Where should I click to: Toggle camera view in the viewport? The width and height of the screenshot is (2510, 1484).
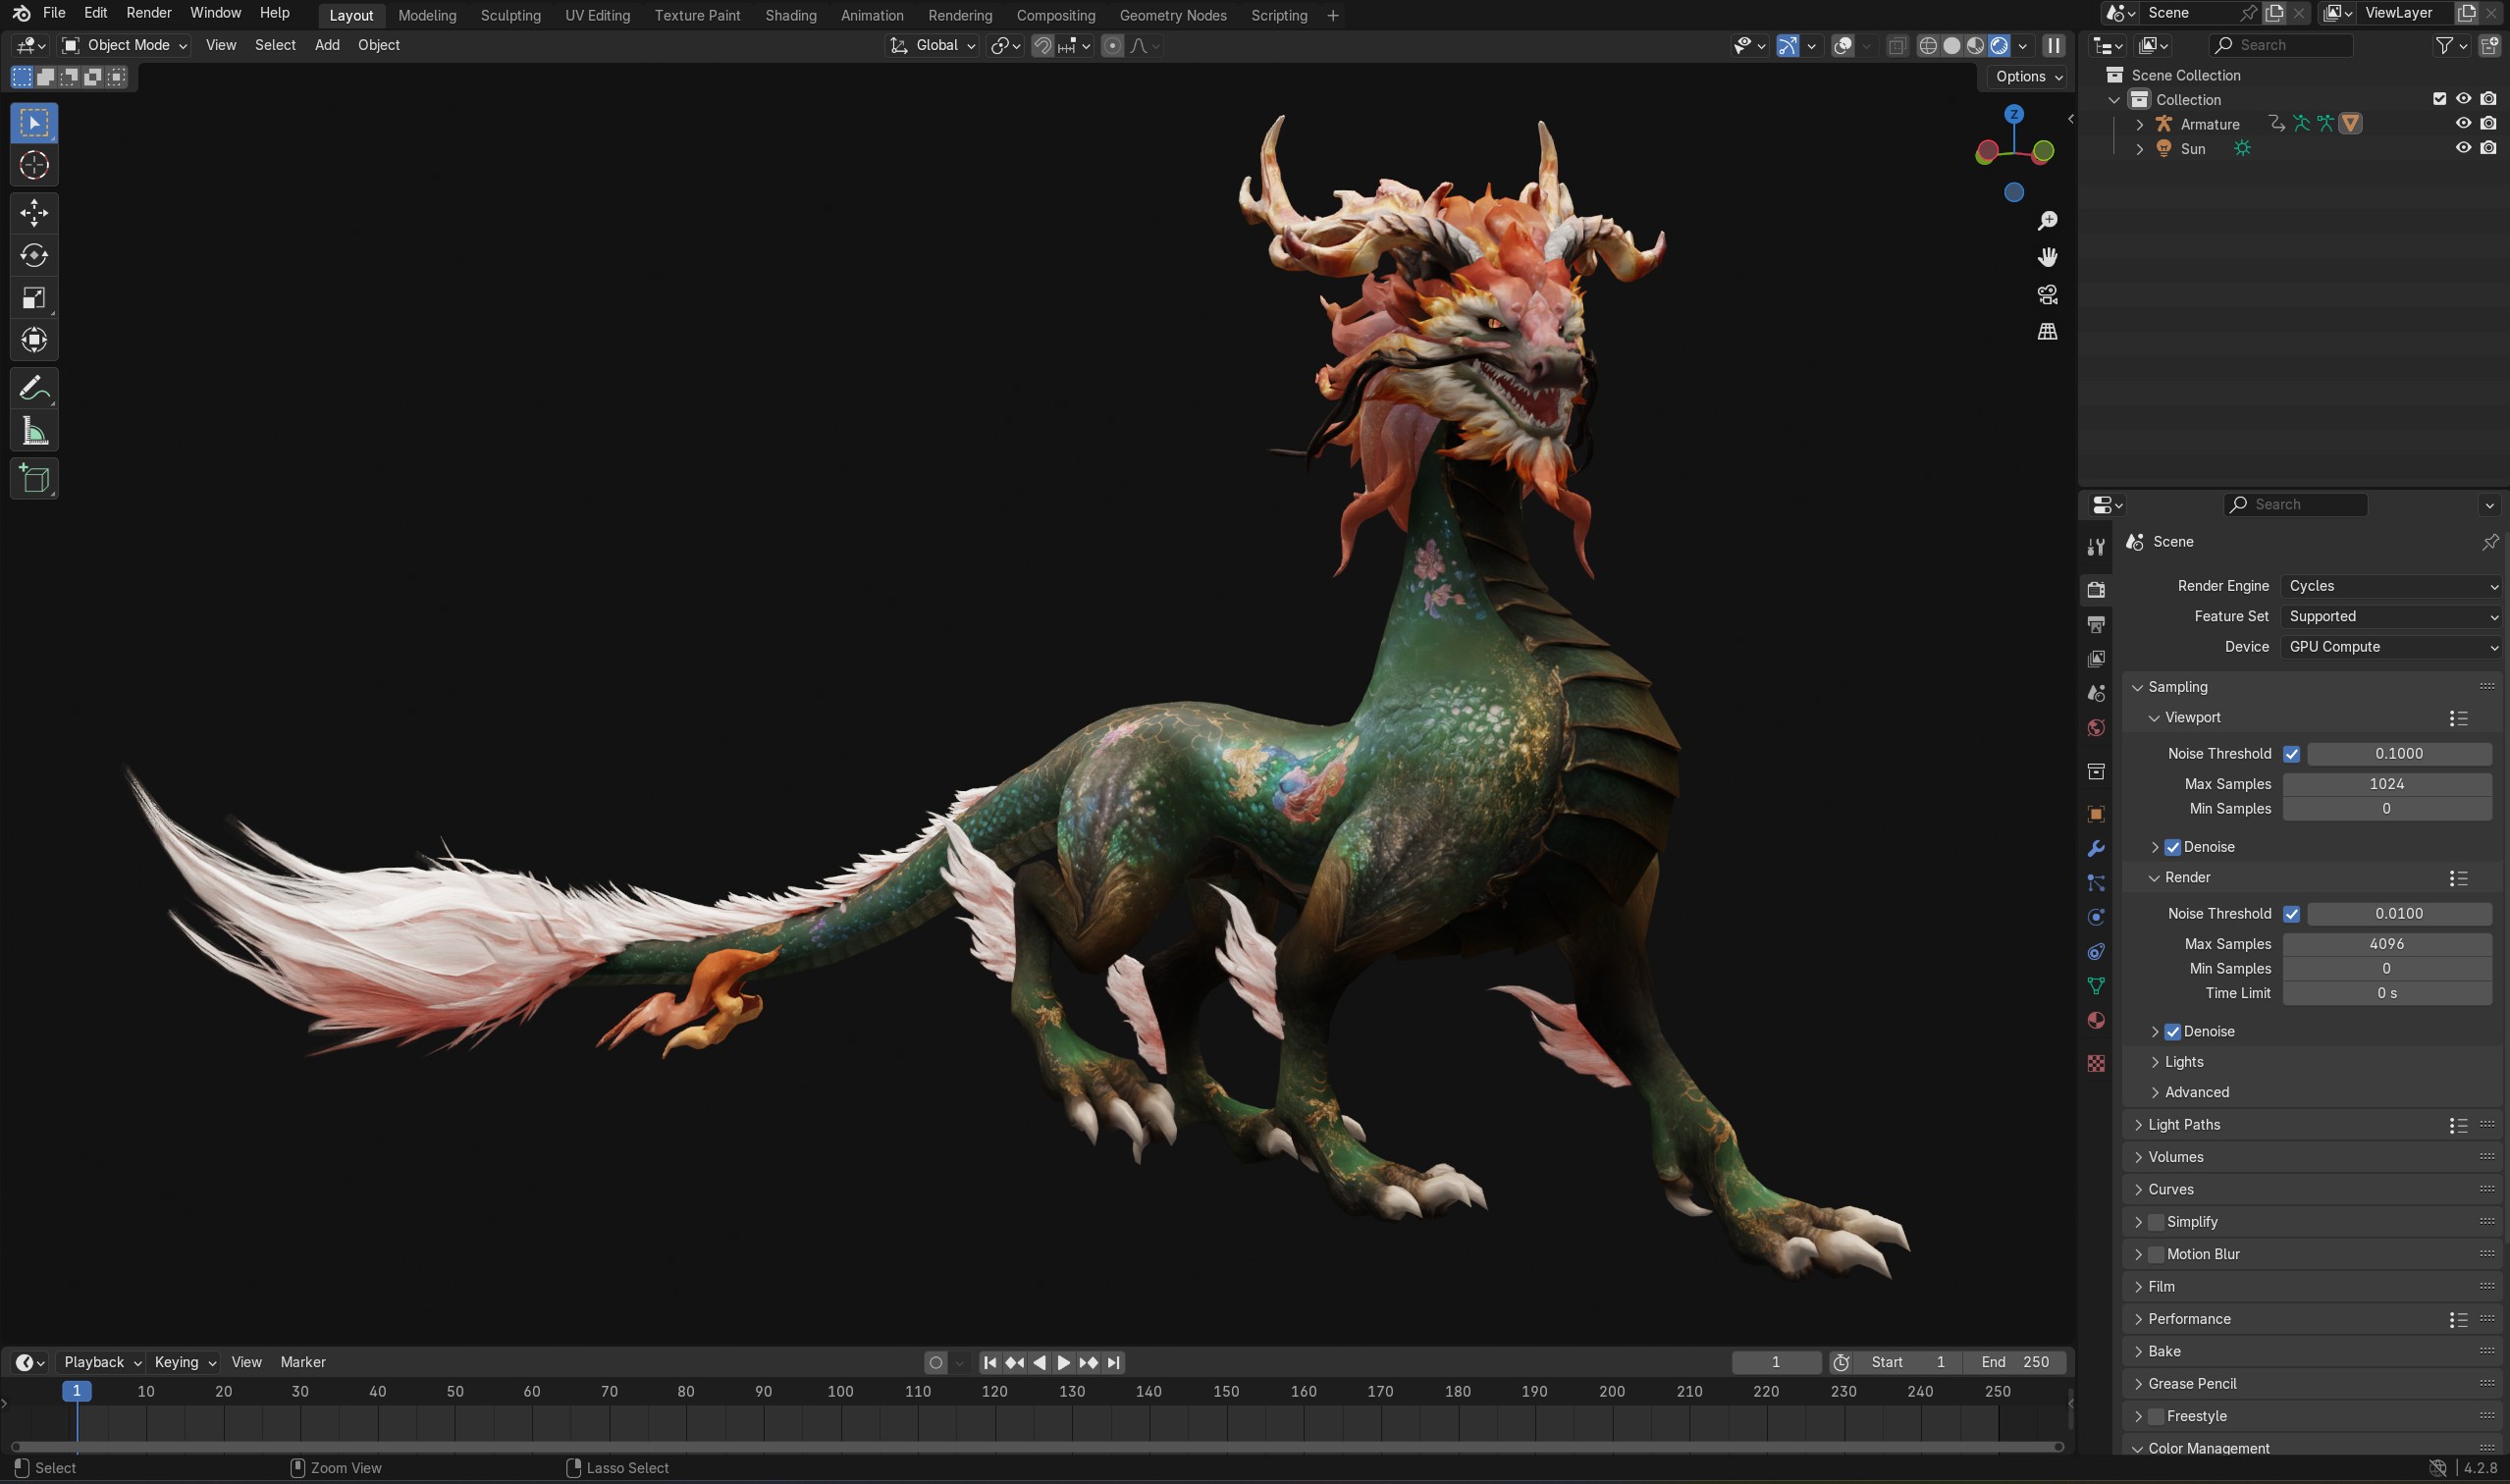(2047, 294)
